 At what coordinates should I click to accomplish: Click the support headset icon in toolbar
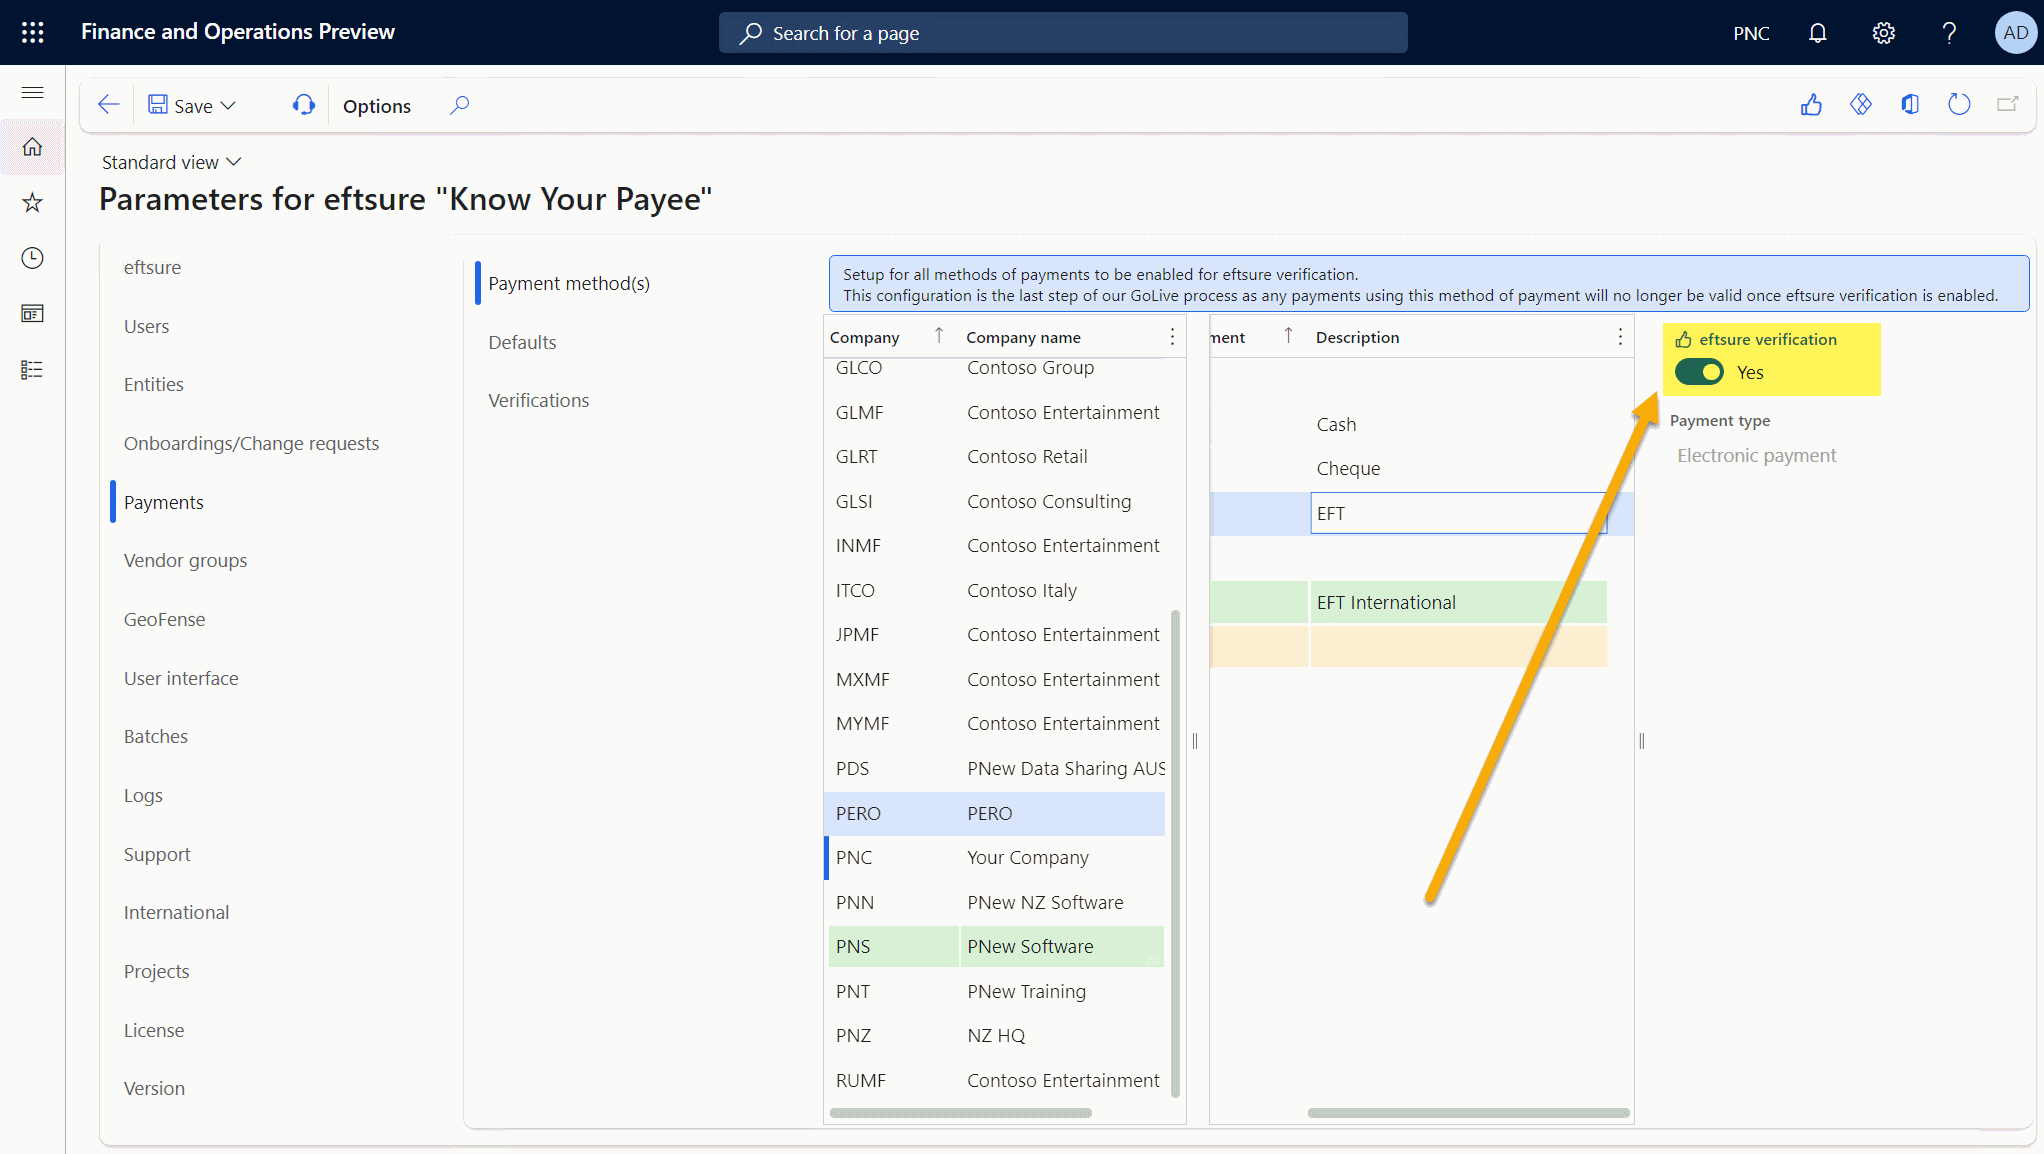303,105
